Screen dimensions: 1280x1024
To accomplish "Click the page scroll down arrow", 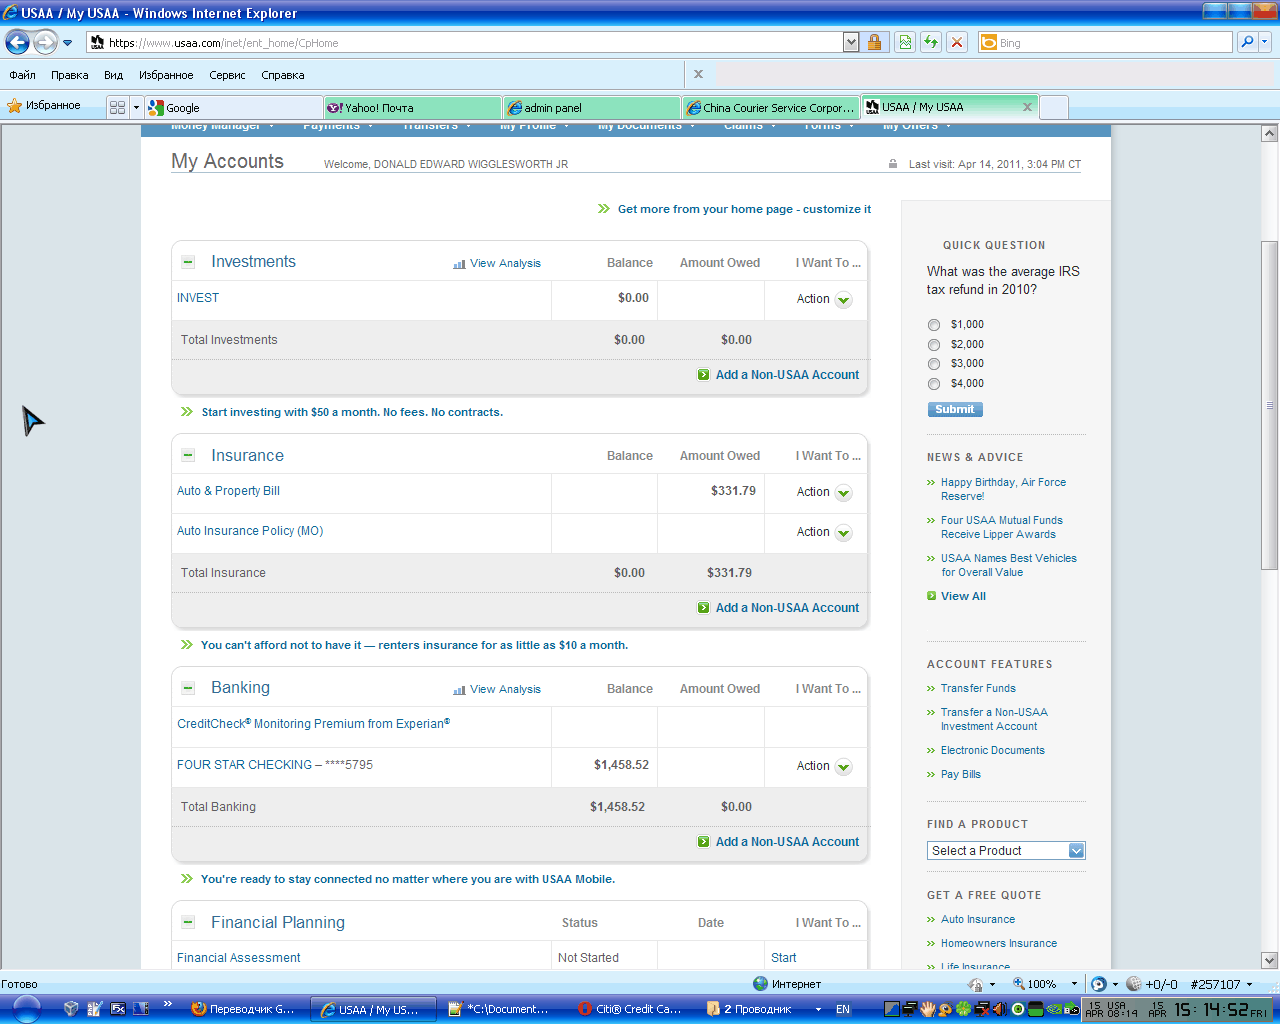I will (1270, 960).
